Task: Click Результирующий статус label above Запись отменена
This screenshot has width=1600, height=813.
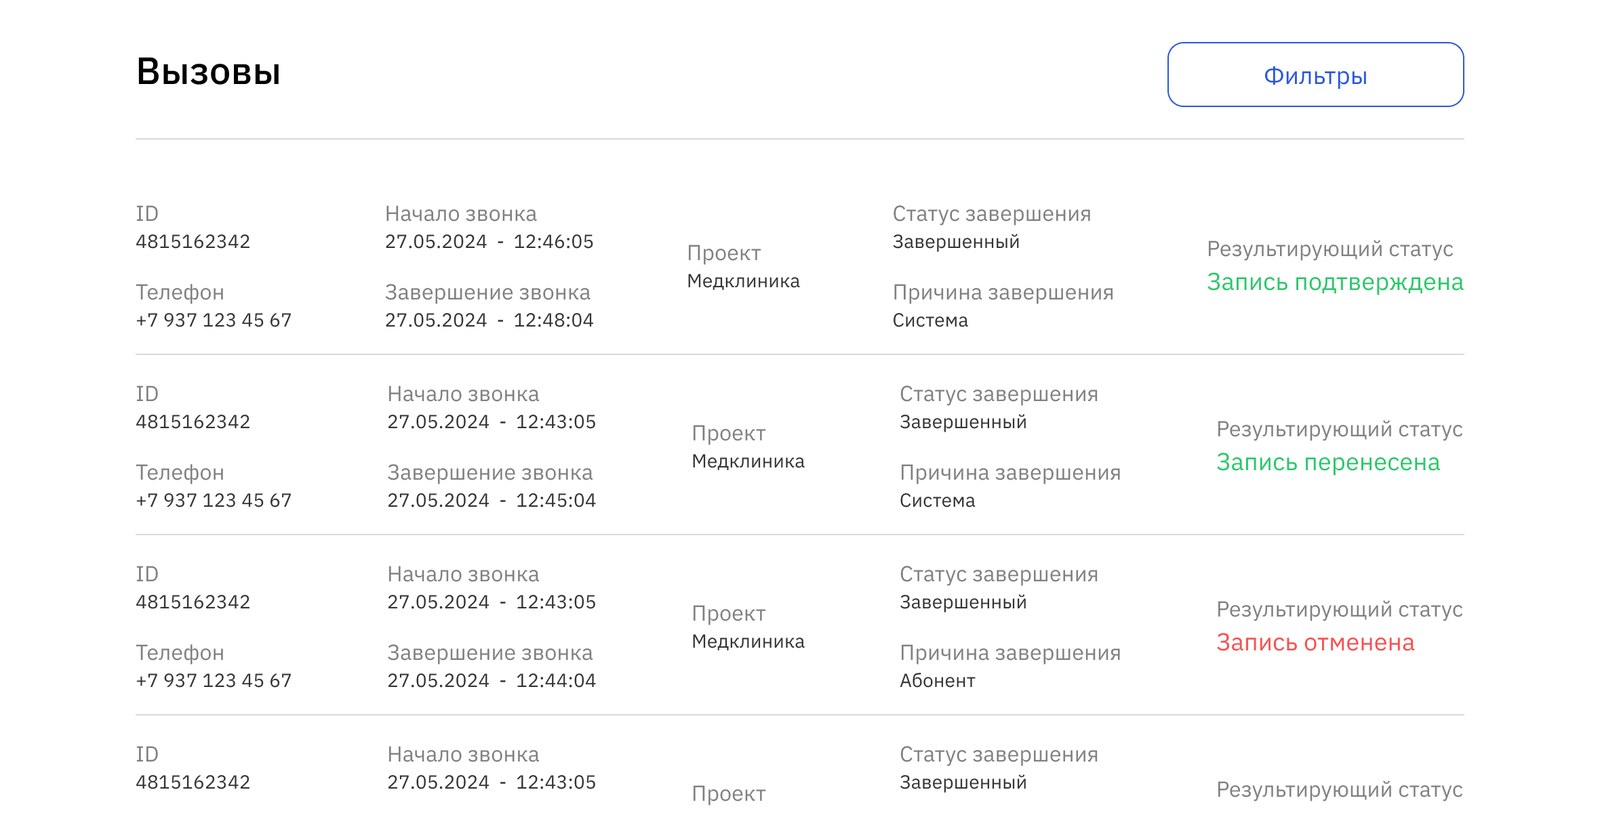Action: click(x=1339, y=609)
